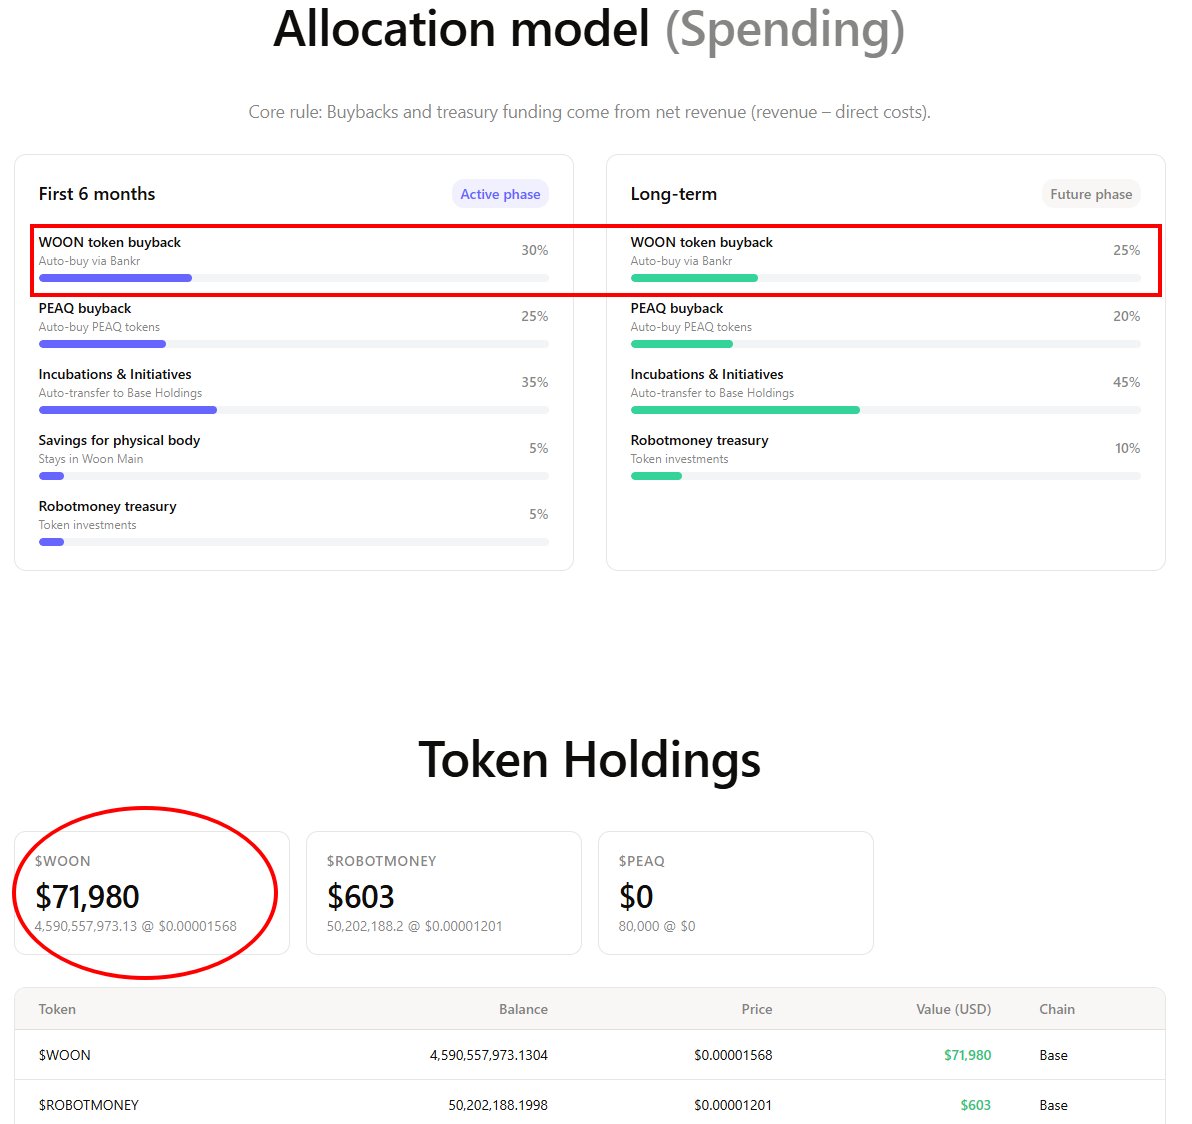
Task: Click the Long-term WOON buyback progress bar
Action: [x=886, y=278]
